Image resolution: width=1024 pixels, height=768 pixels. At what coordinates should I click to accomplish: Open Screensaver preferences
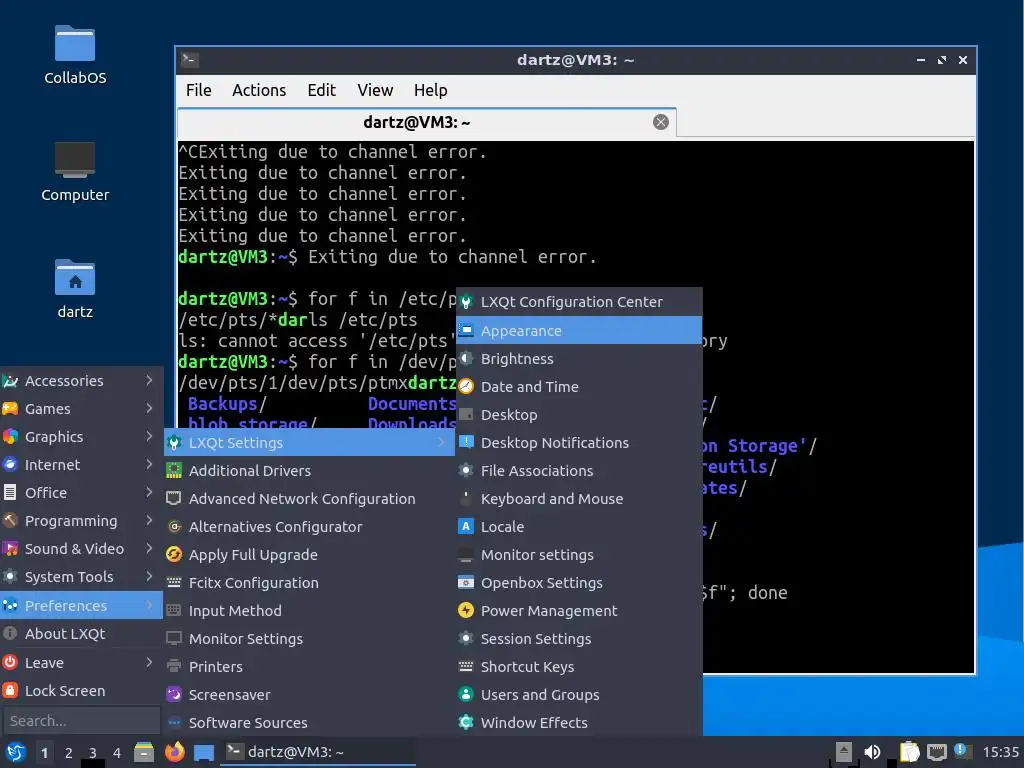click(309, 696)
